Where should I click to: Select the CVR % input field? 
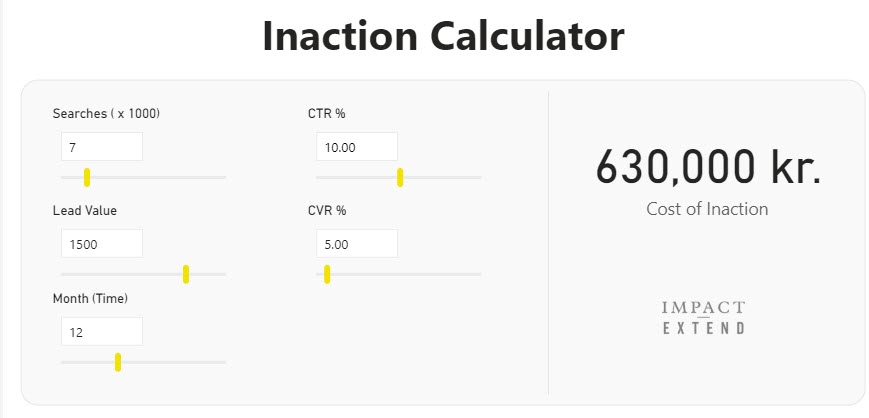tap(356, 243)
